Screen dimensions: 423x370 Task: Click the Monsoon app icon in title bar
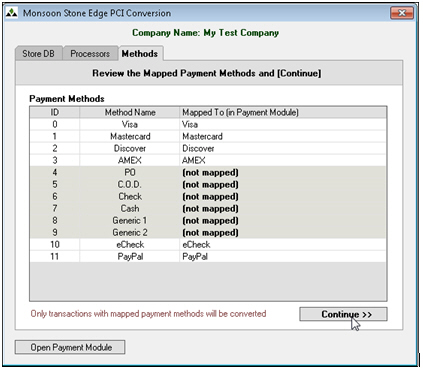12,13
